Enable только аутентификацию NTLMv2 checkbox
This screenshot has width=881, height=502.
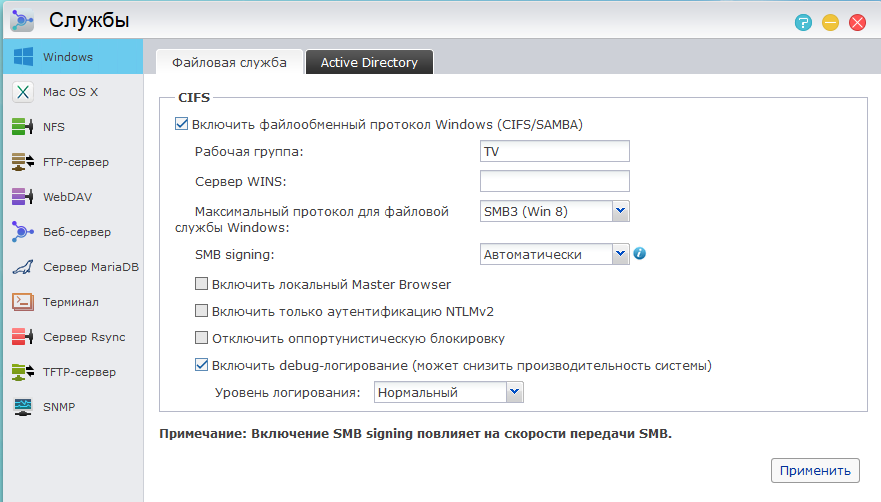pos(201,311)
